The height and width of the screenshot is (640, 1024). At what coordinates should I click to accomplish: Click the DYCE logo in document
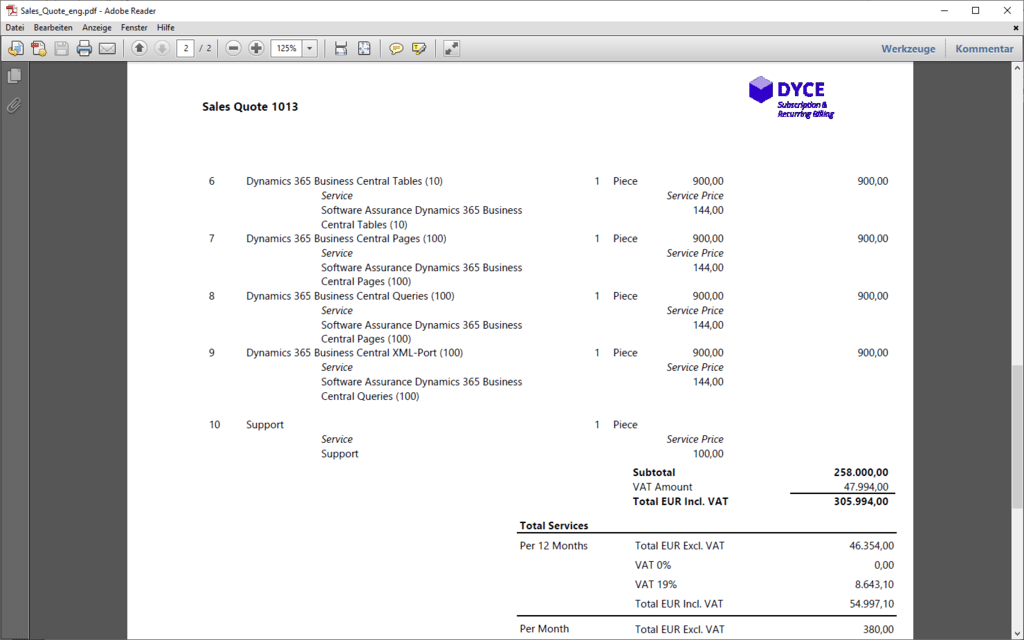coord(792,97)
